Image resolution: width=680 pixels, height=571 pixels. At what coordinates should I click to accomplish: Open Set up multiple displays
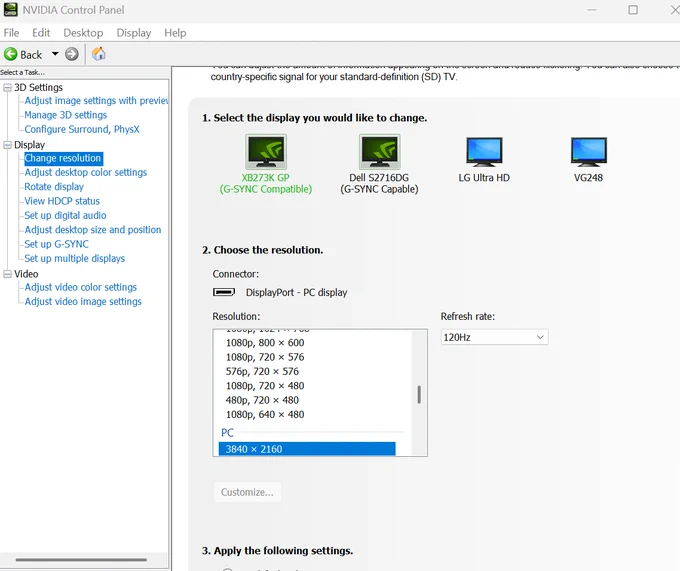point(75,258)
